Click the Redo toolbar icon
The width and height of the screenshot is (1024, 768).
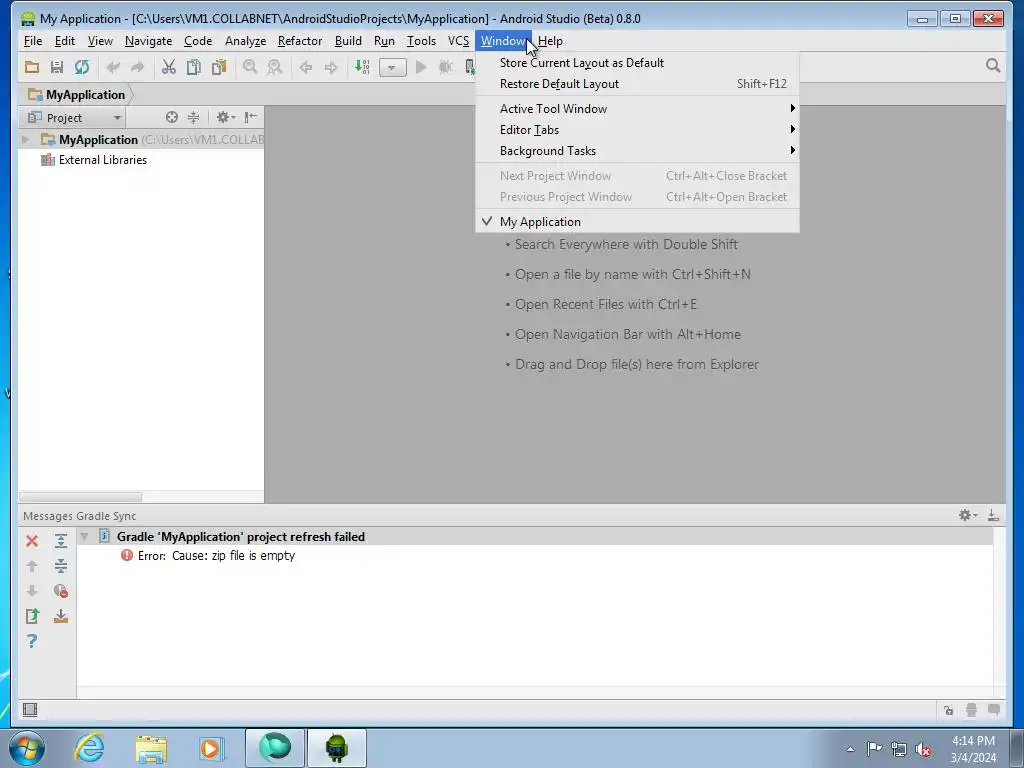pos(137,67)
